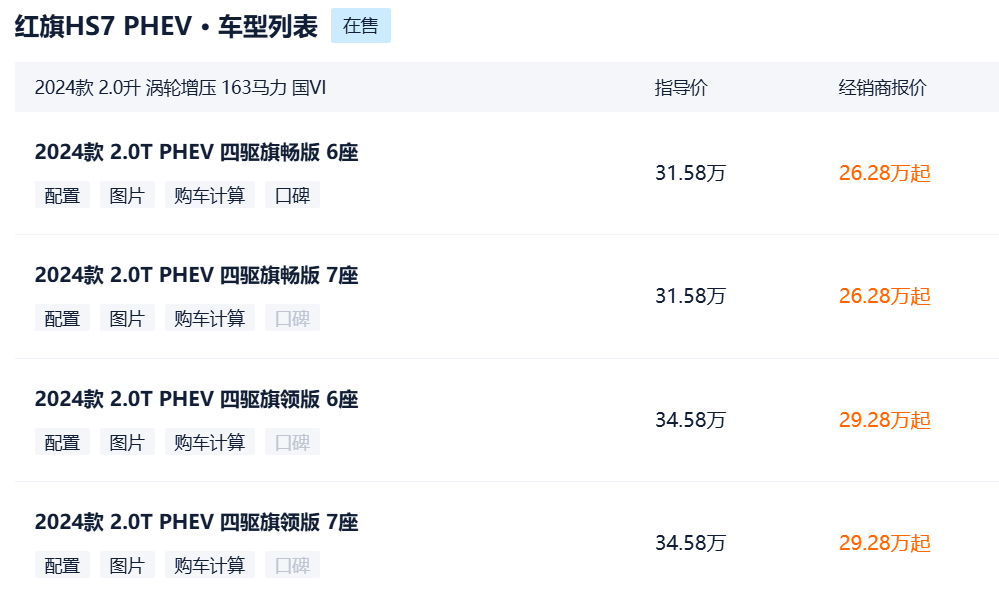Open 购车计算 for 四驱旗领版 6座

pyautogui.click(x=209, y=442)
